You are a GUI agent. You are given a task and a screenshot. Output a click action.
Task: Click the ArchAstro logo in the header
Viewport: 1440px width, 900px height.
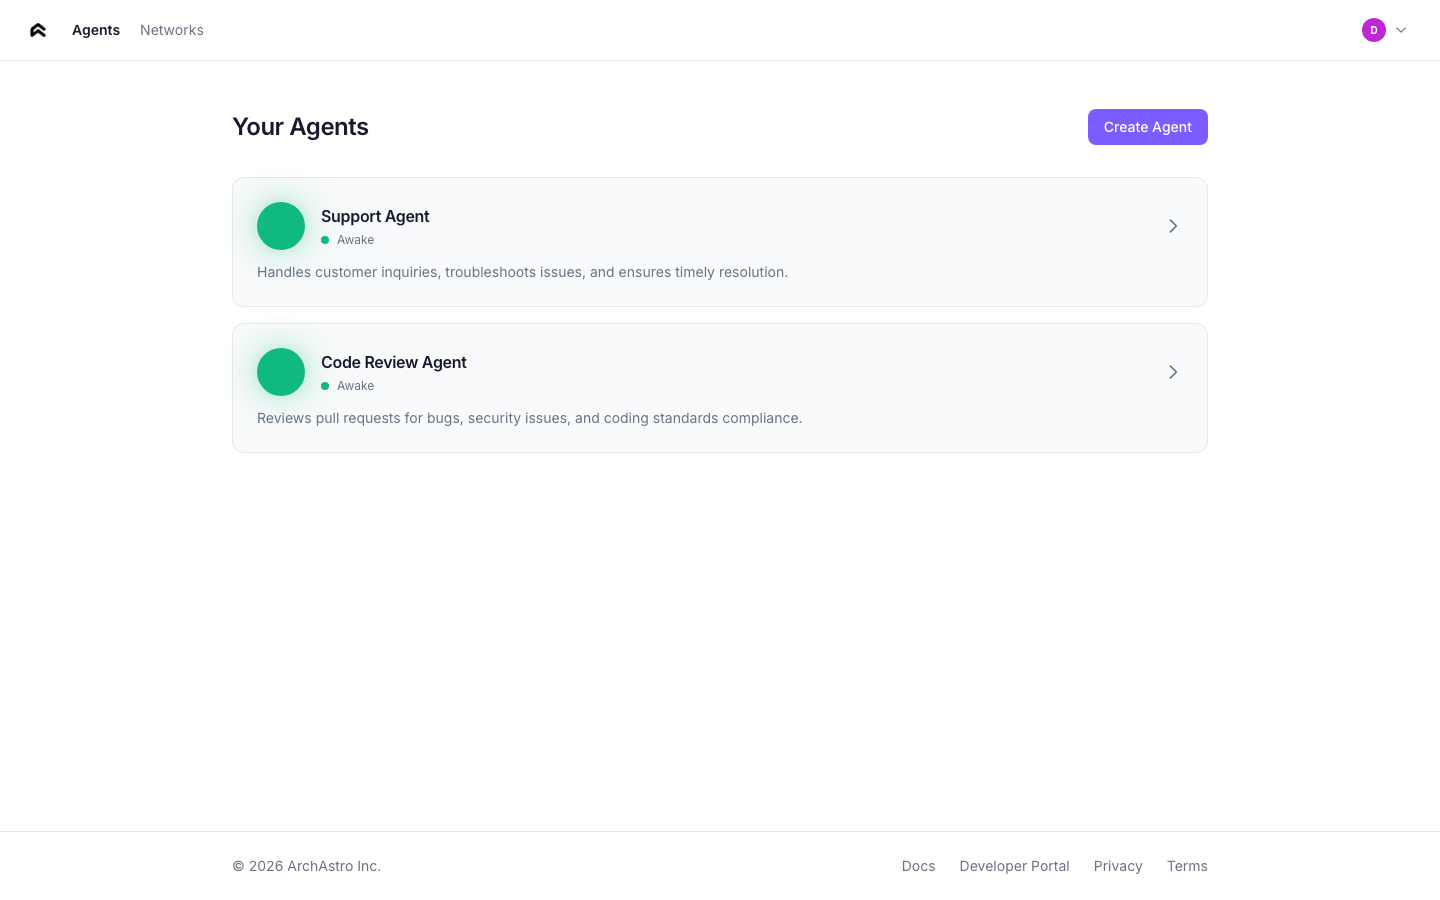click(x=38, y=30)
